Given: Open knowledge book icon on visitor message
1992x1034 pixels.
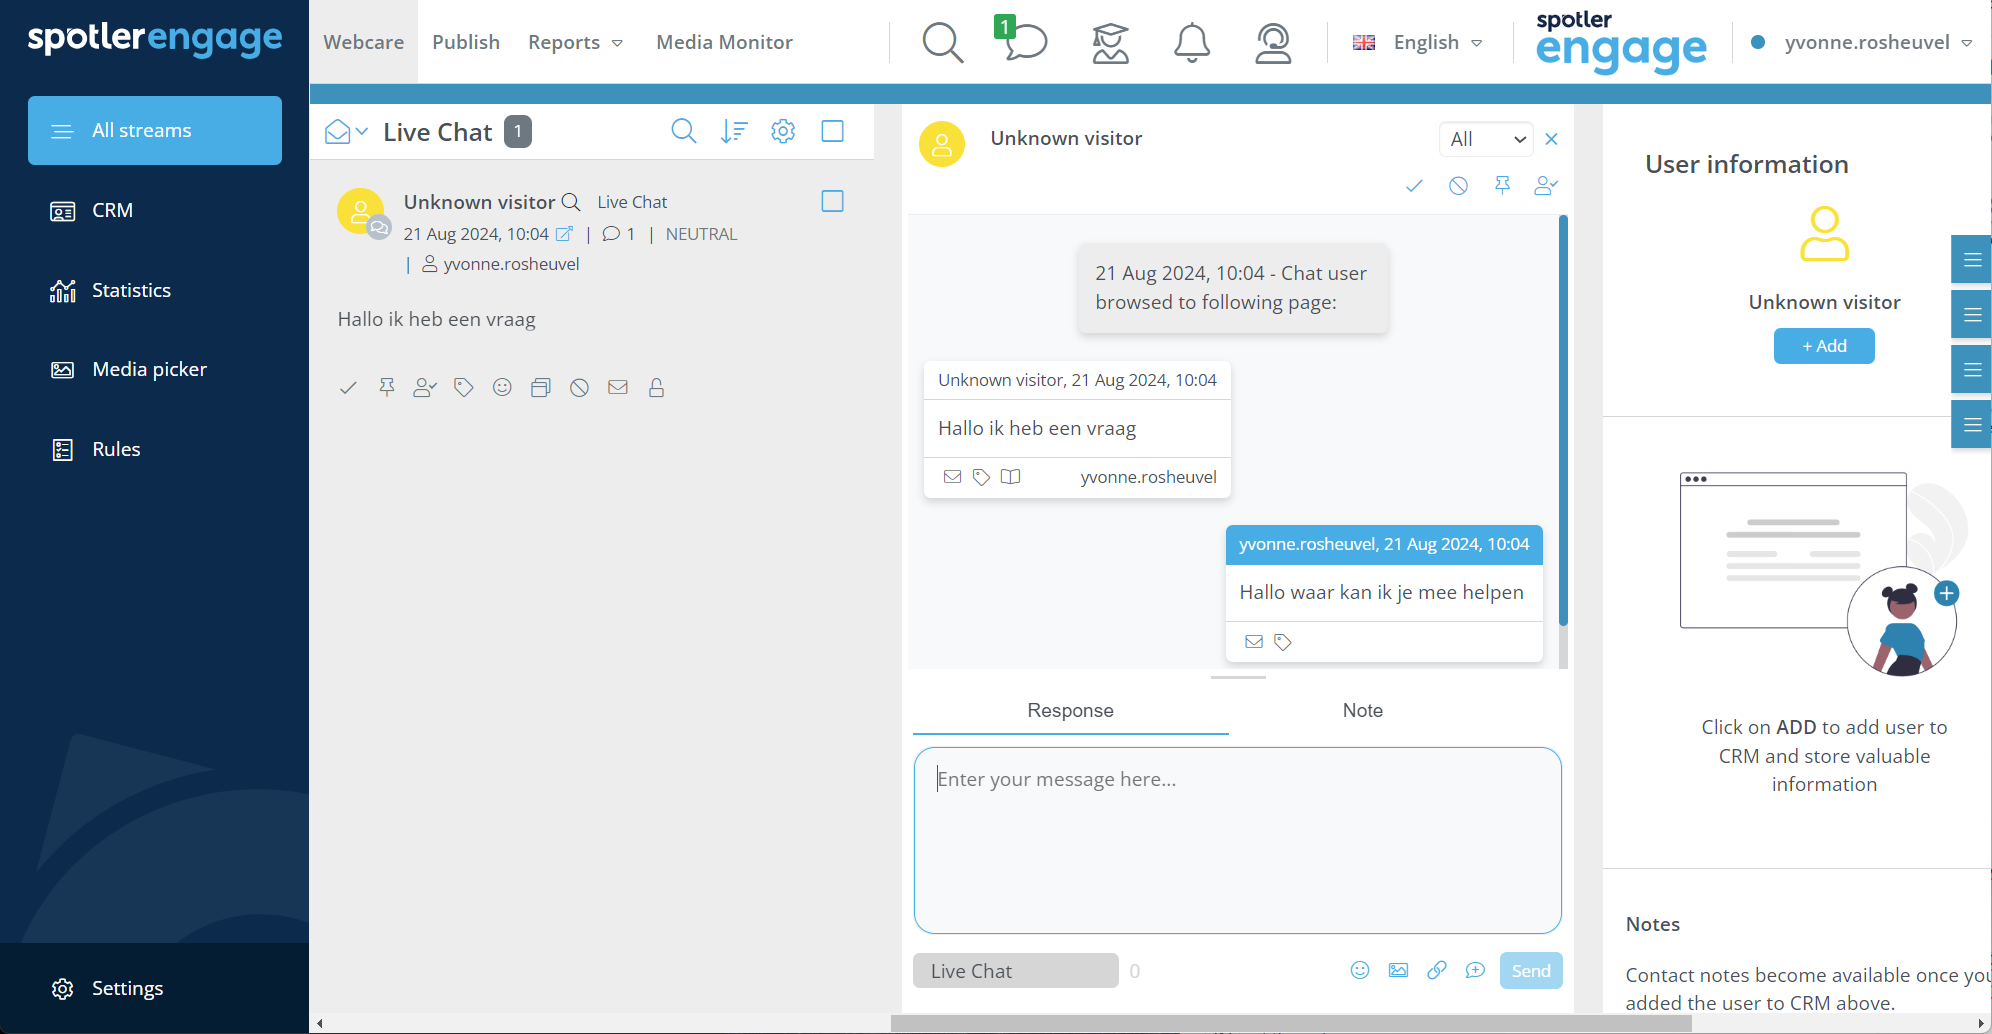Looking at the screenshot, I should pyautogui.click(x=1010, y=477).
